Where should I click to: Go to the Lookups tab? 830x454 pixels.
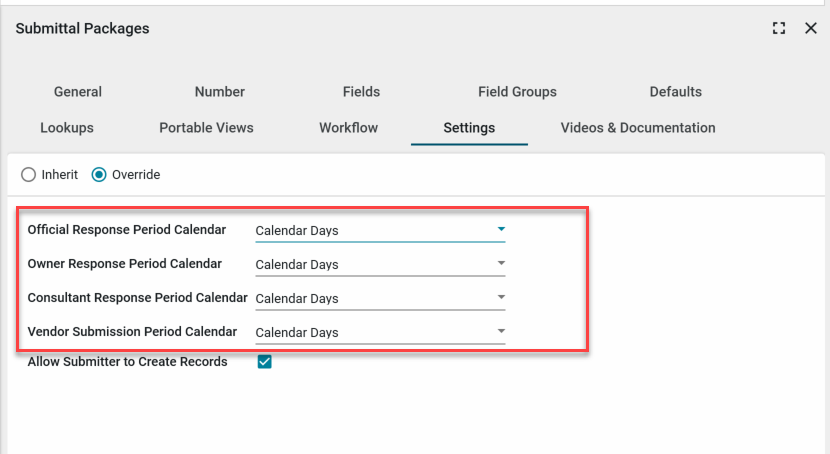coord(67,128)
